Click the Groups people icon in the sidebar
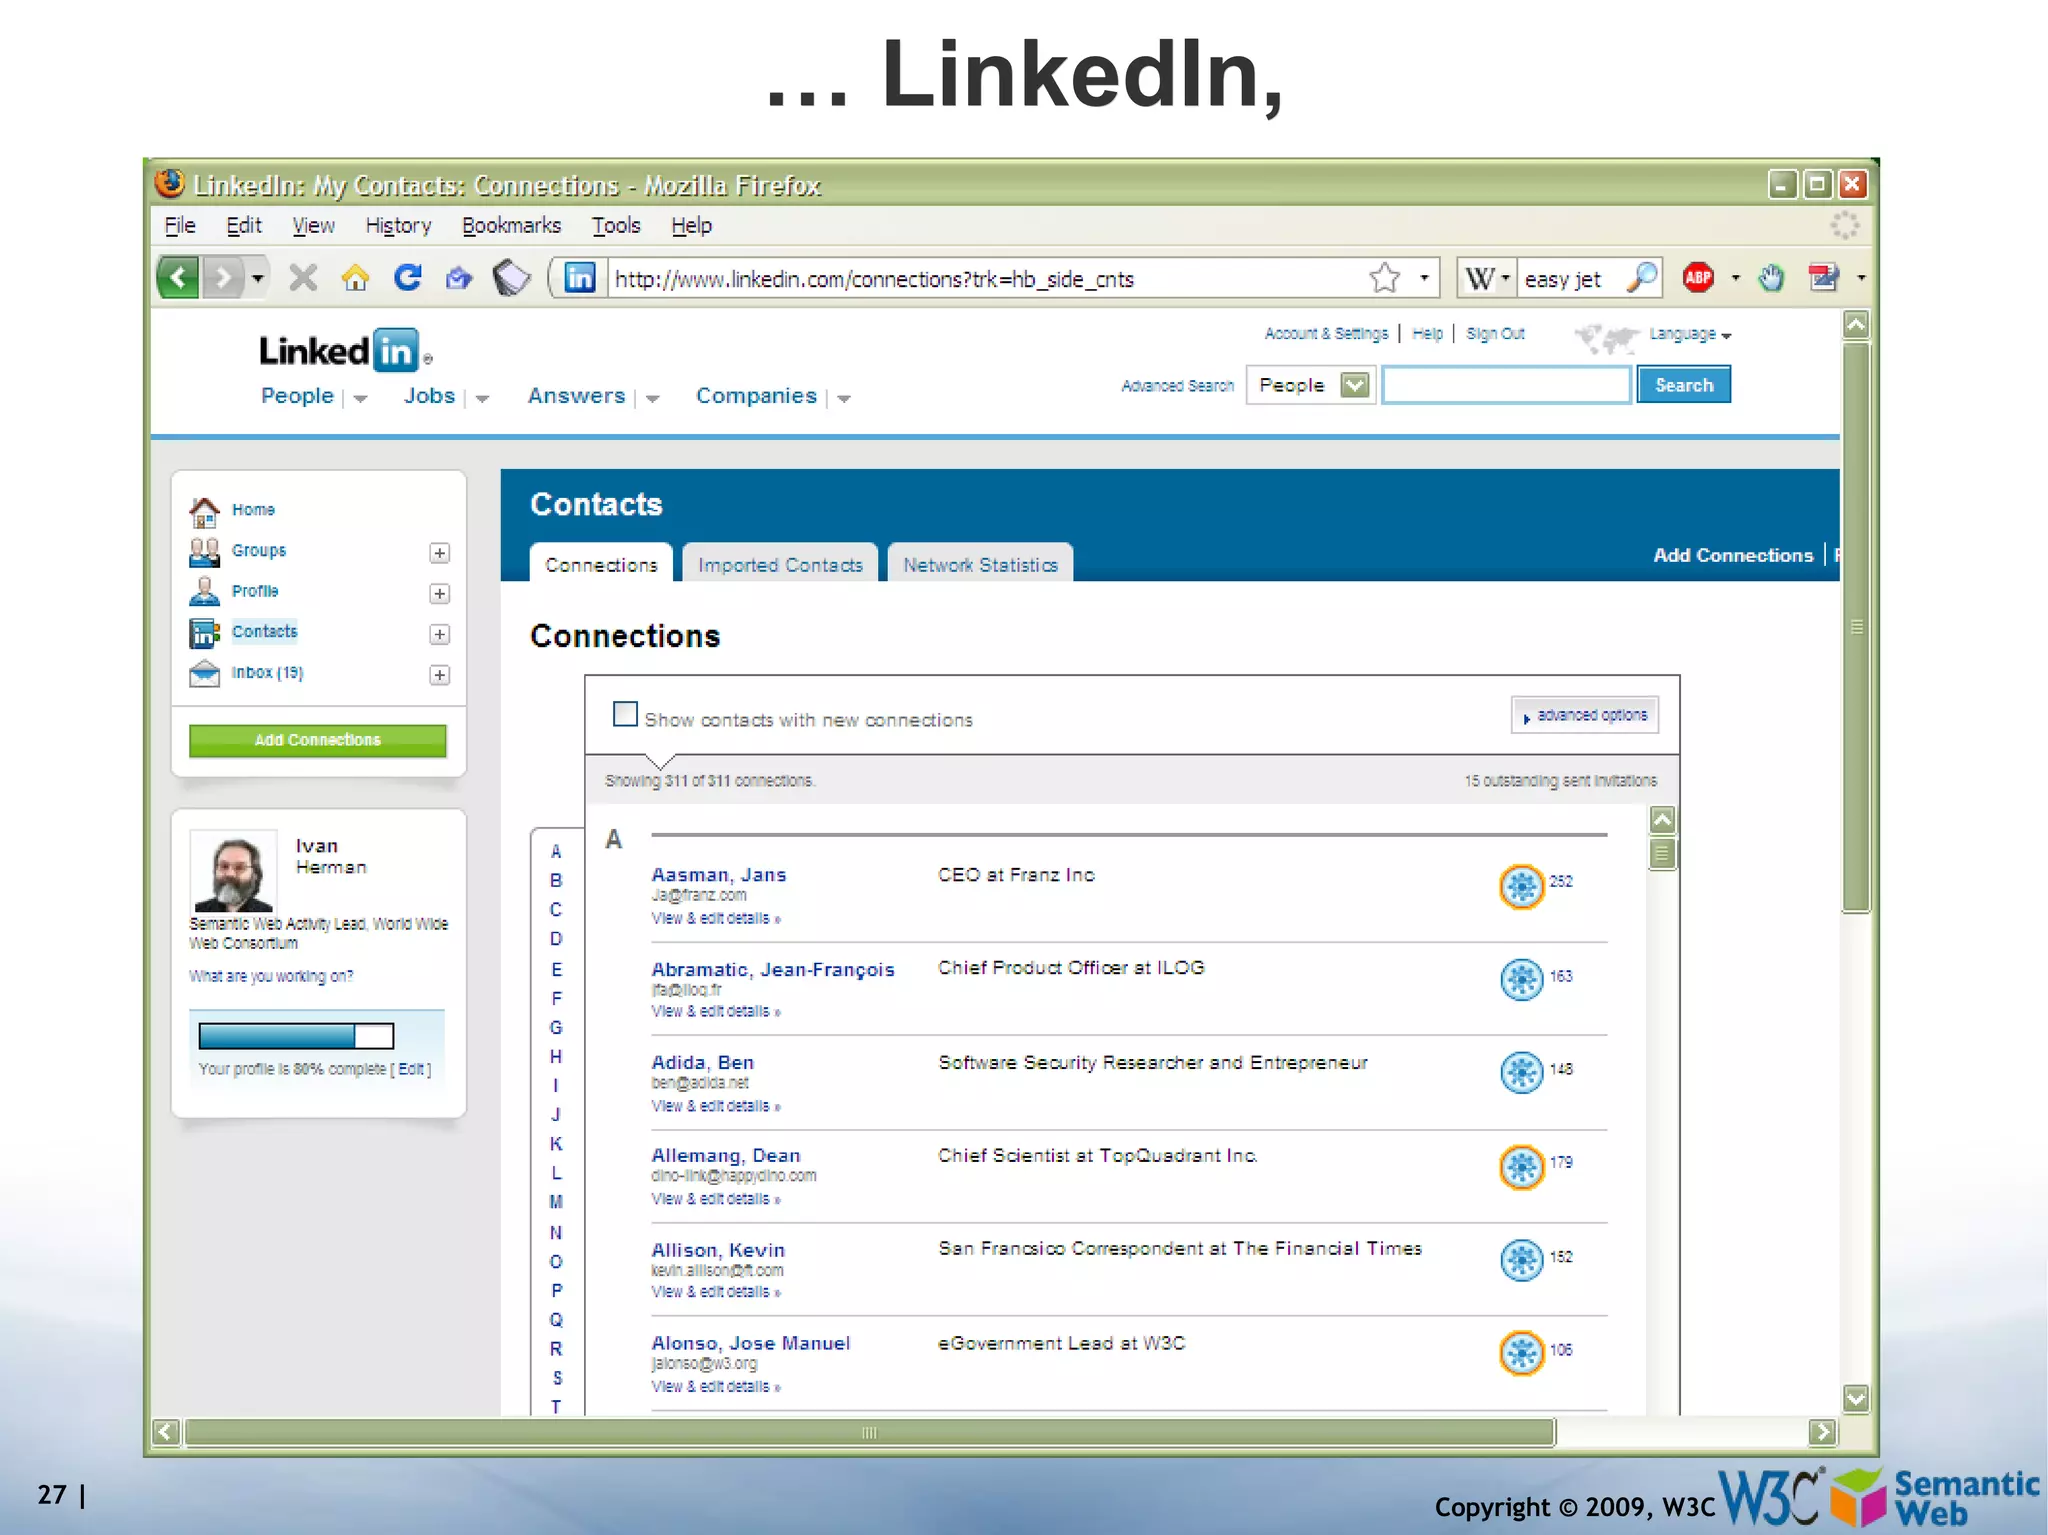This screenshot has height=1535, width=2048. tap(204, 552)
